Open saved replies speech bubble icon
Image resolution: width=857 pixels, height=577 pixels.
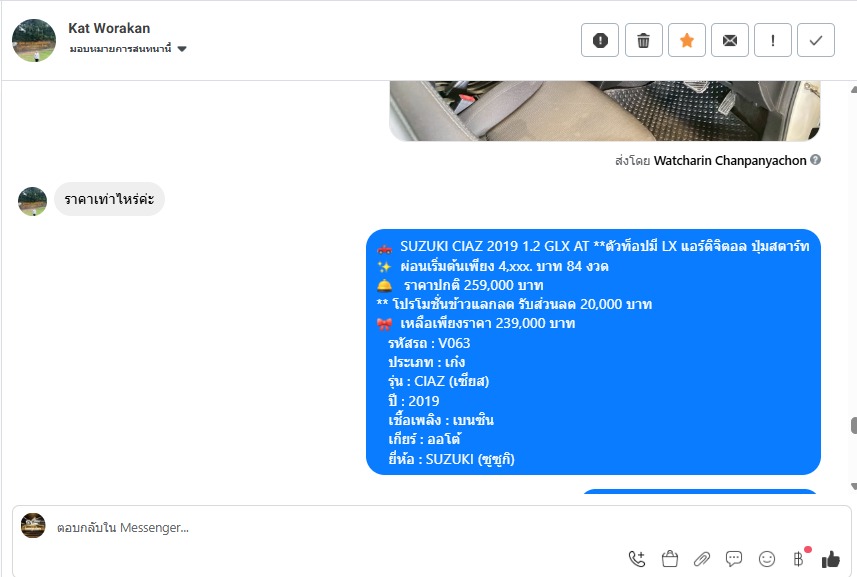[734, 558]
